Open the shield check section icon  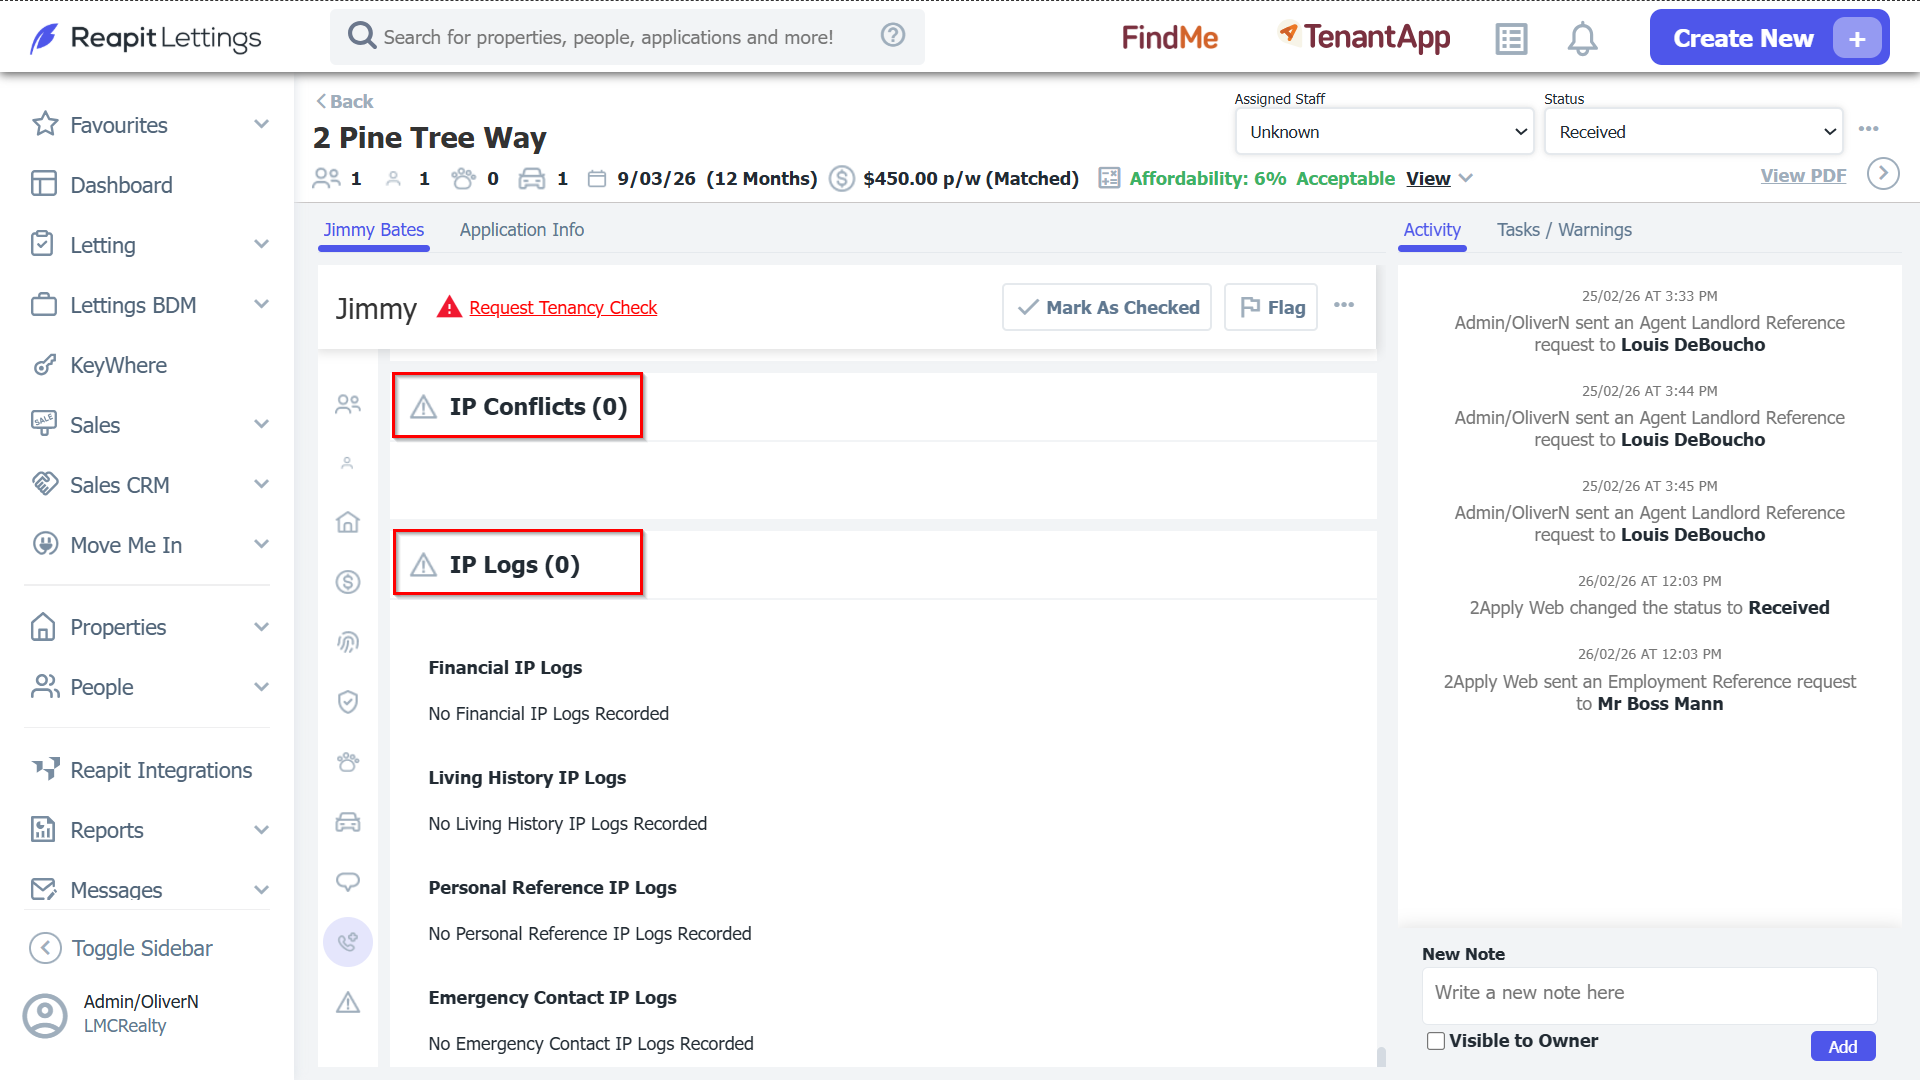tap(348, 702)
